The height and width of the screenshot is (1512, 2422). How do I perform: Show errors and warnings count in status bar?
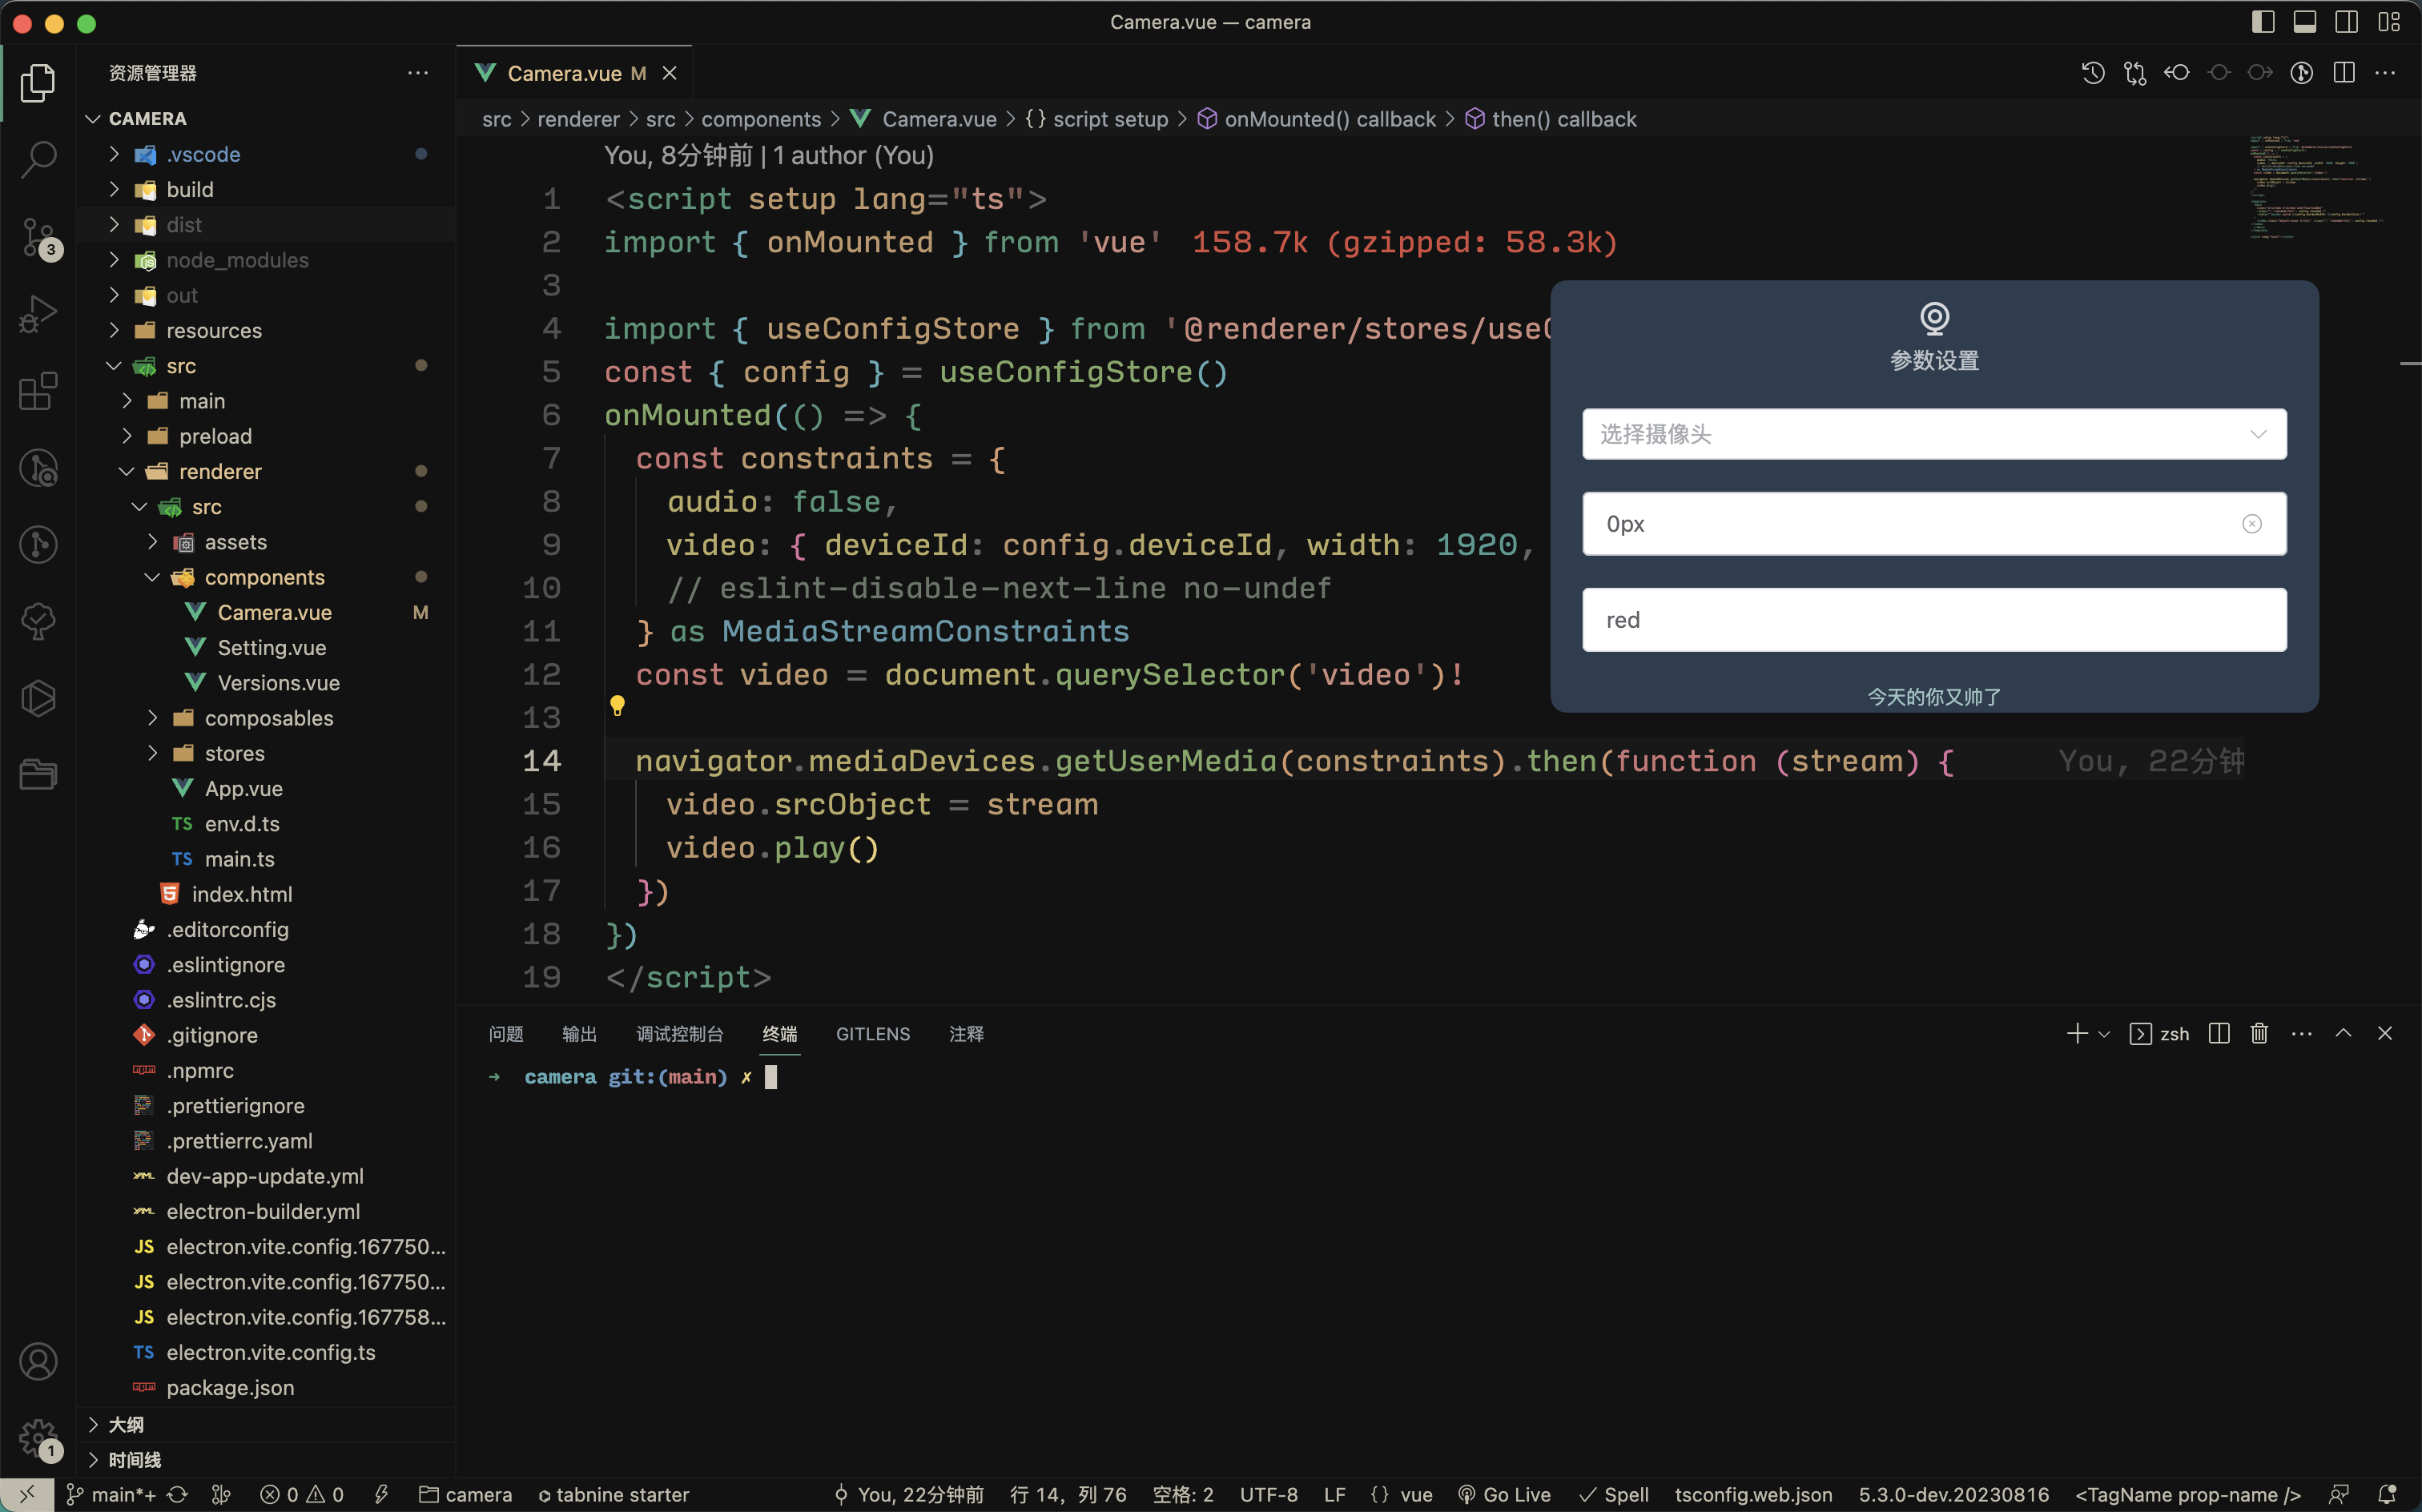(x=302, y=1494)
